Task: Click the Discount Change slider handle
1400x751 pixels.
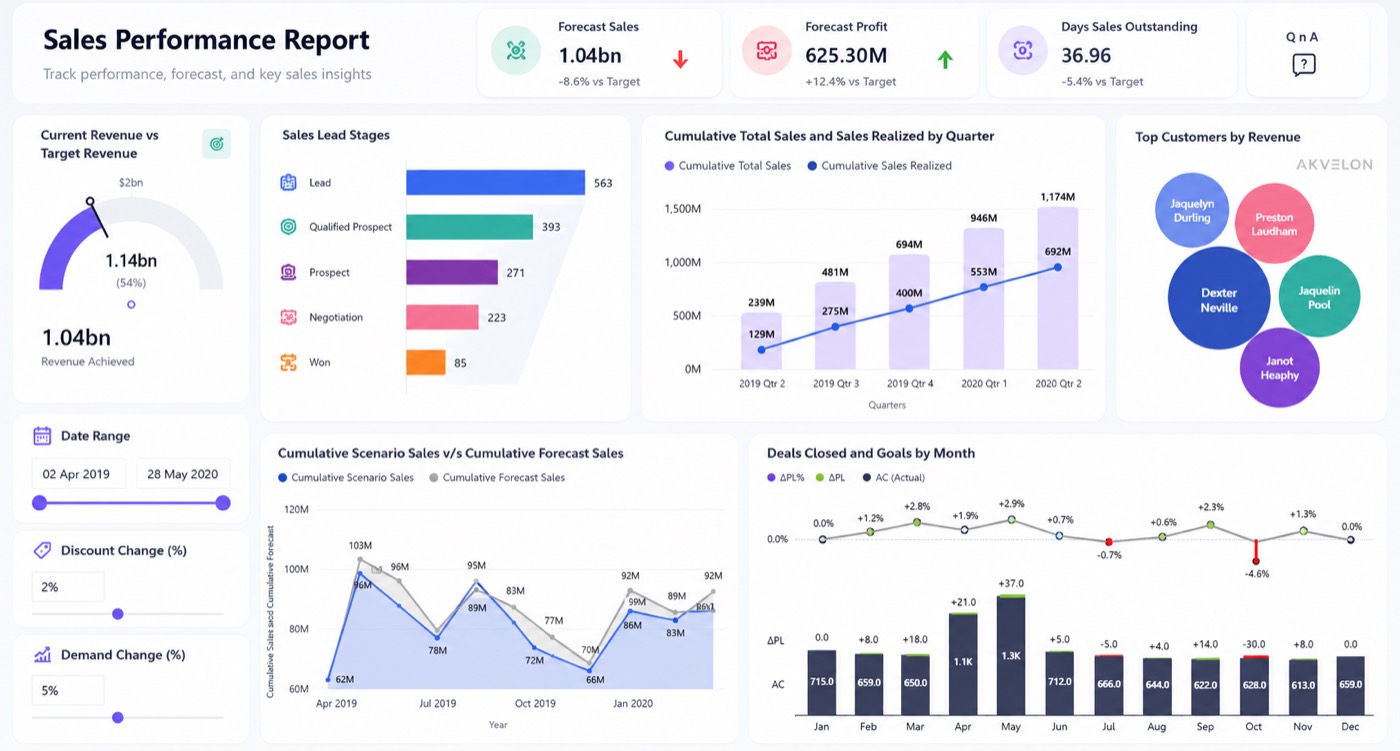Action: (x=118, y=614)
